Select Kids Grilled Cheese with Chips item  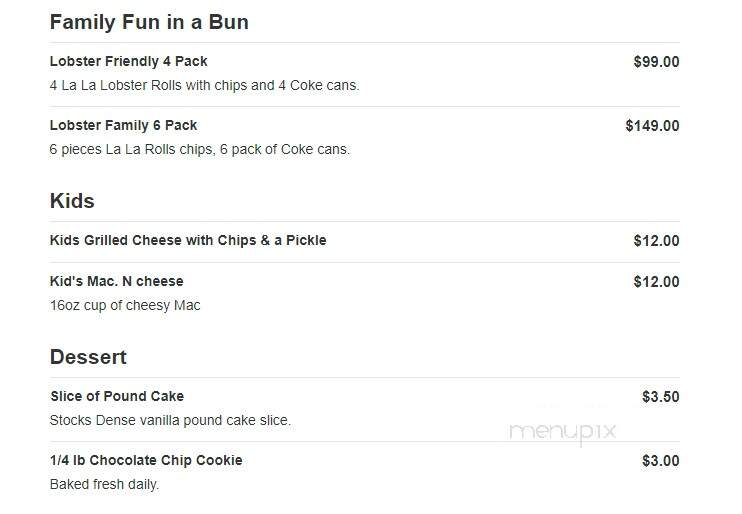tap(188, 240)
